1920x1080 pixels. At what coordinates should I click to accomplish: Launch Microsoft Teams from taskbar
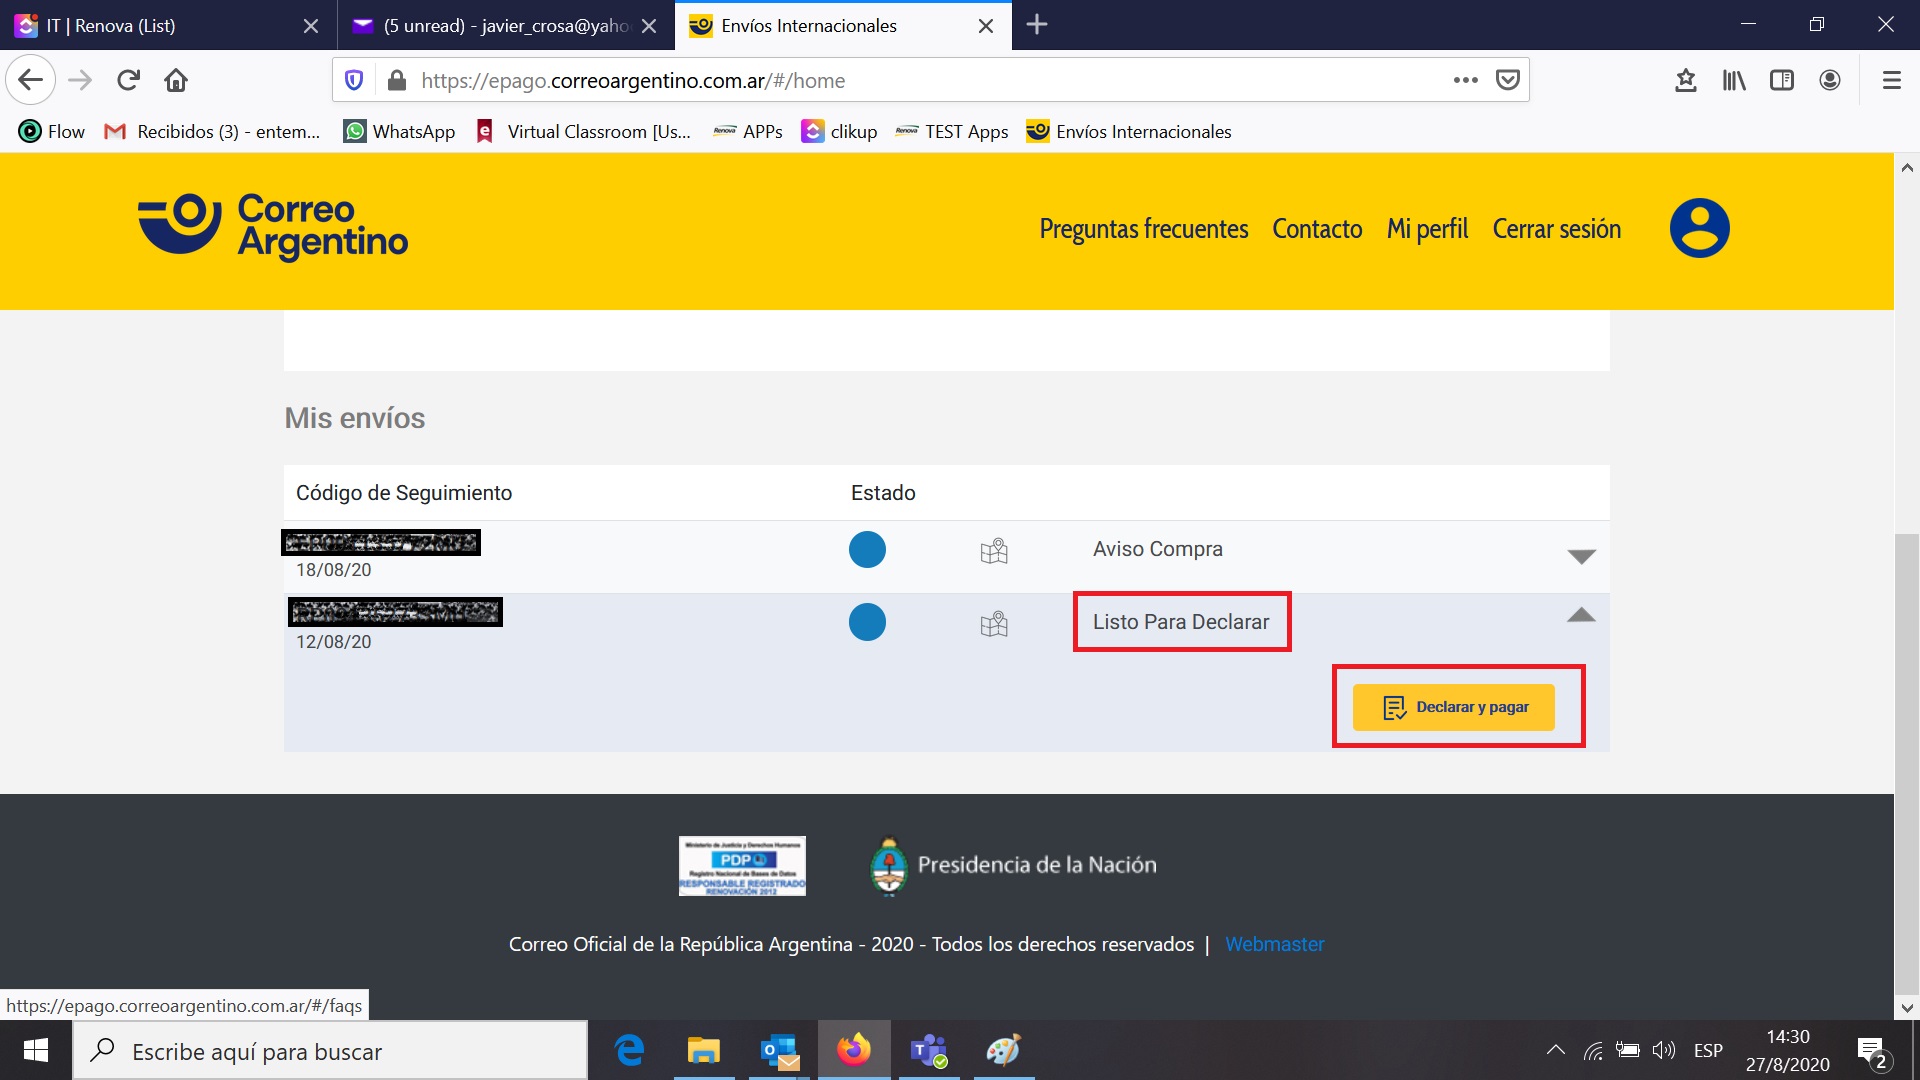pos(929,1050)
